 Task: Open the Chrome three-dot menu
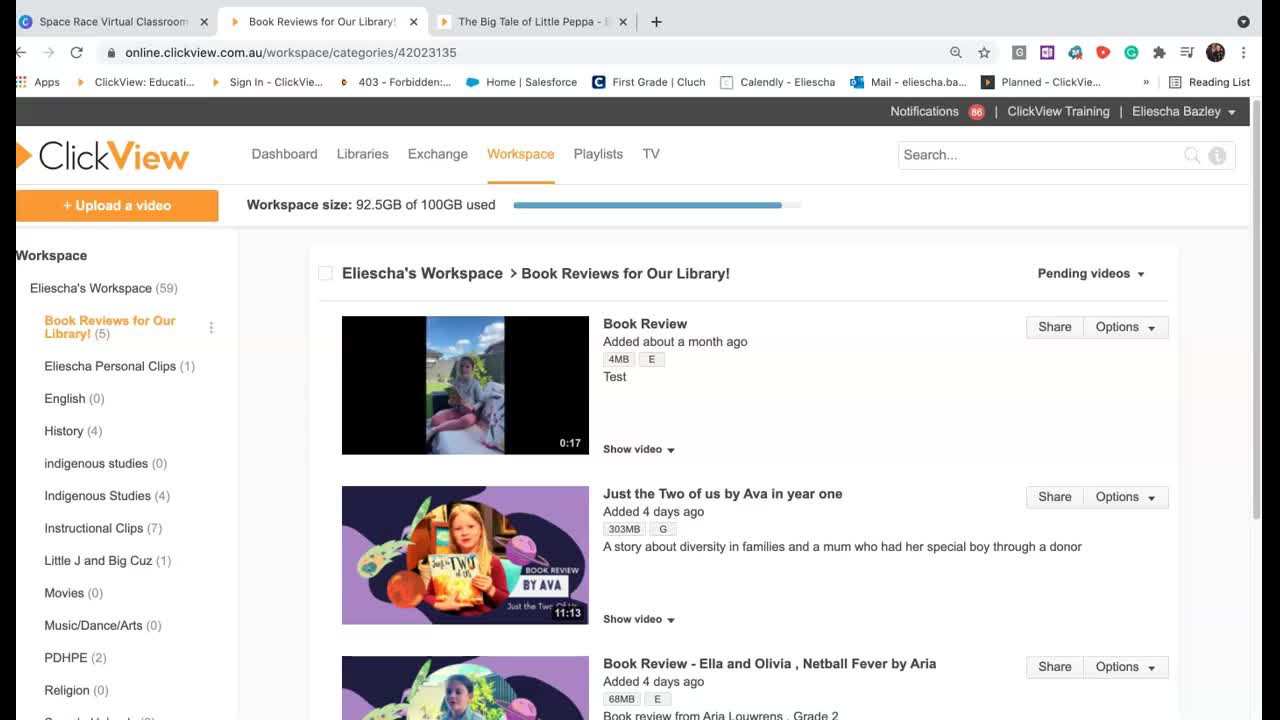click(1243, 52)
